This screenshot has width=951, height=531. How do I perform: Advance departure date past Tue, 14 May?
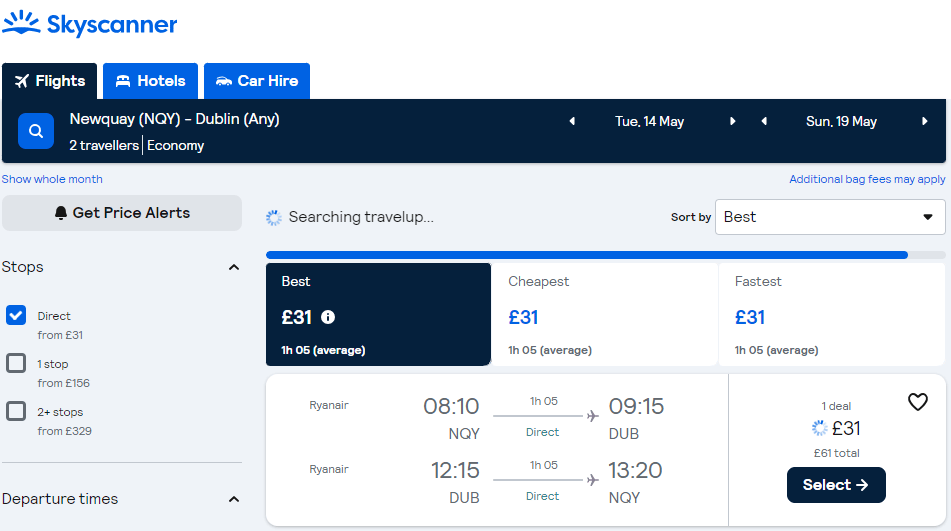(733, 121)
